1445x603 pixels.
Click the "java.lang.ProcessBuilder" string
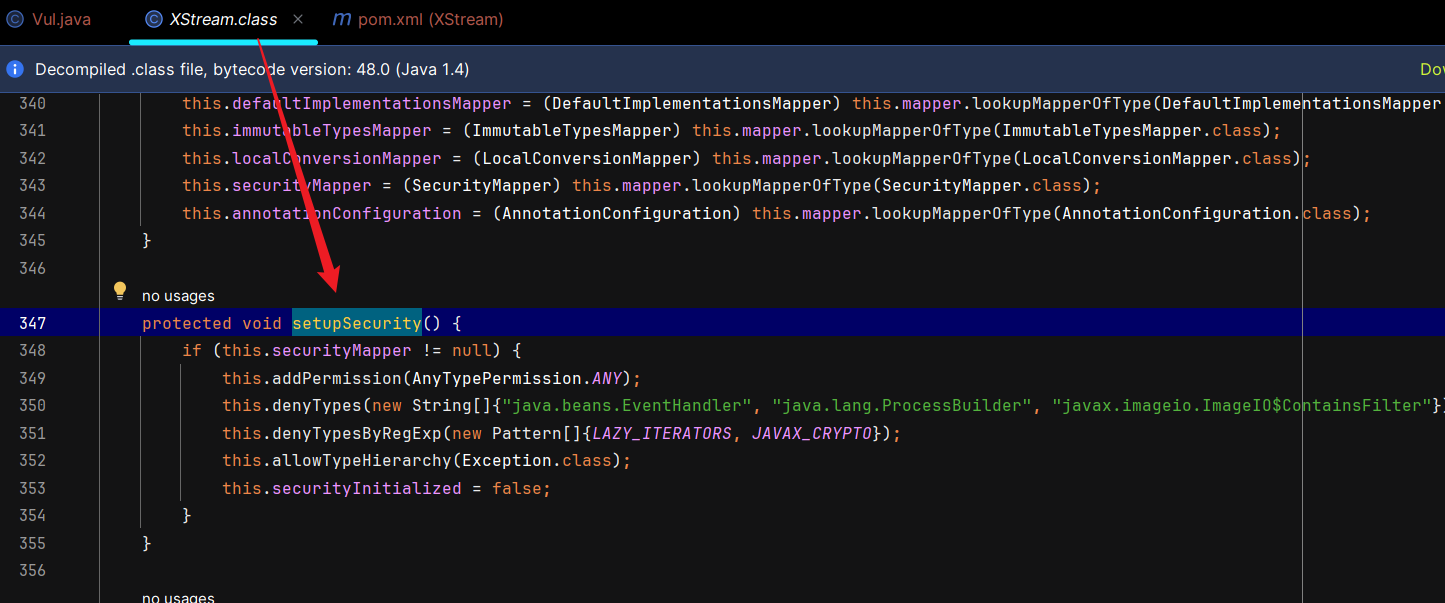pyautogui.click(x=901, y=405)
